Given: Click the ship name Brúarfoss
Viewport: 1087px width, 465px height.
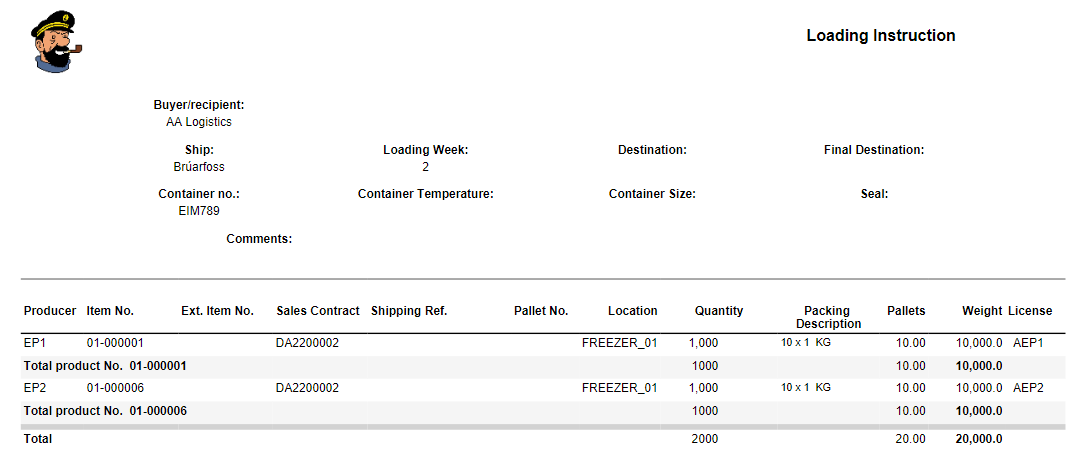Looking at the screenshot, I should pos(198,167).
